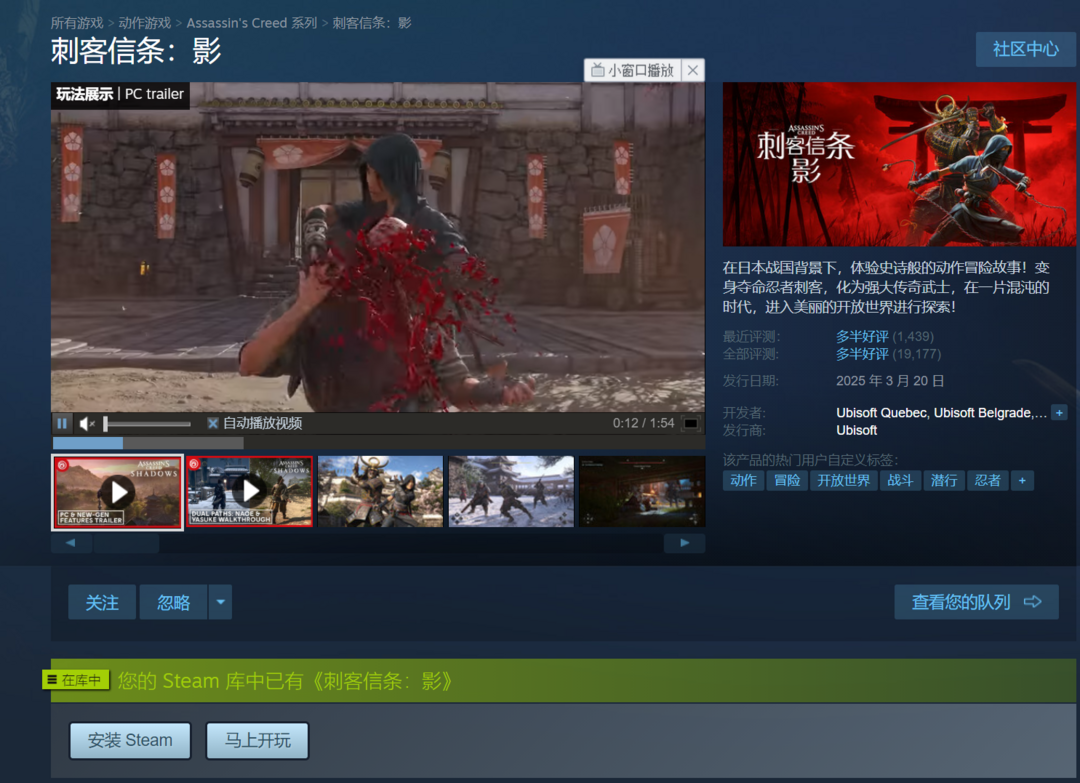Open developer Ubisoft Quebec link
The width and height of the screenshot is (1080, 783).
[x=881, y=413]
